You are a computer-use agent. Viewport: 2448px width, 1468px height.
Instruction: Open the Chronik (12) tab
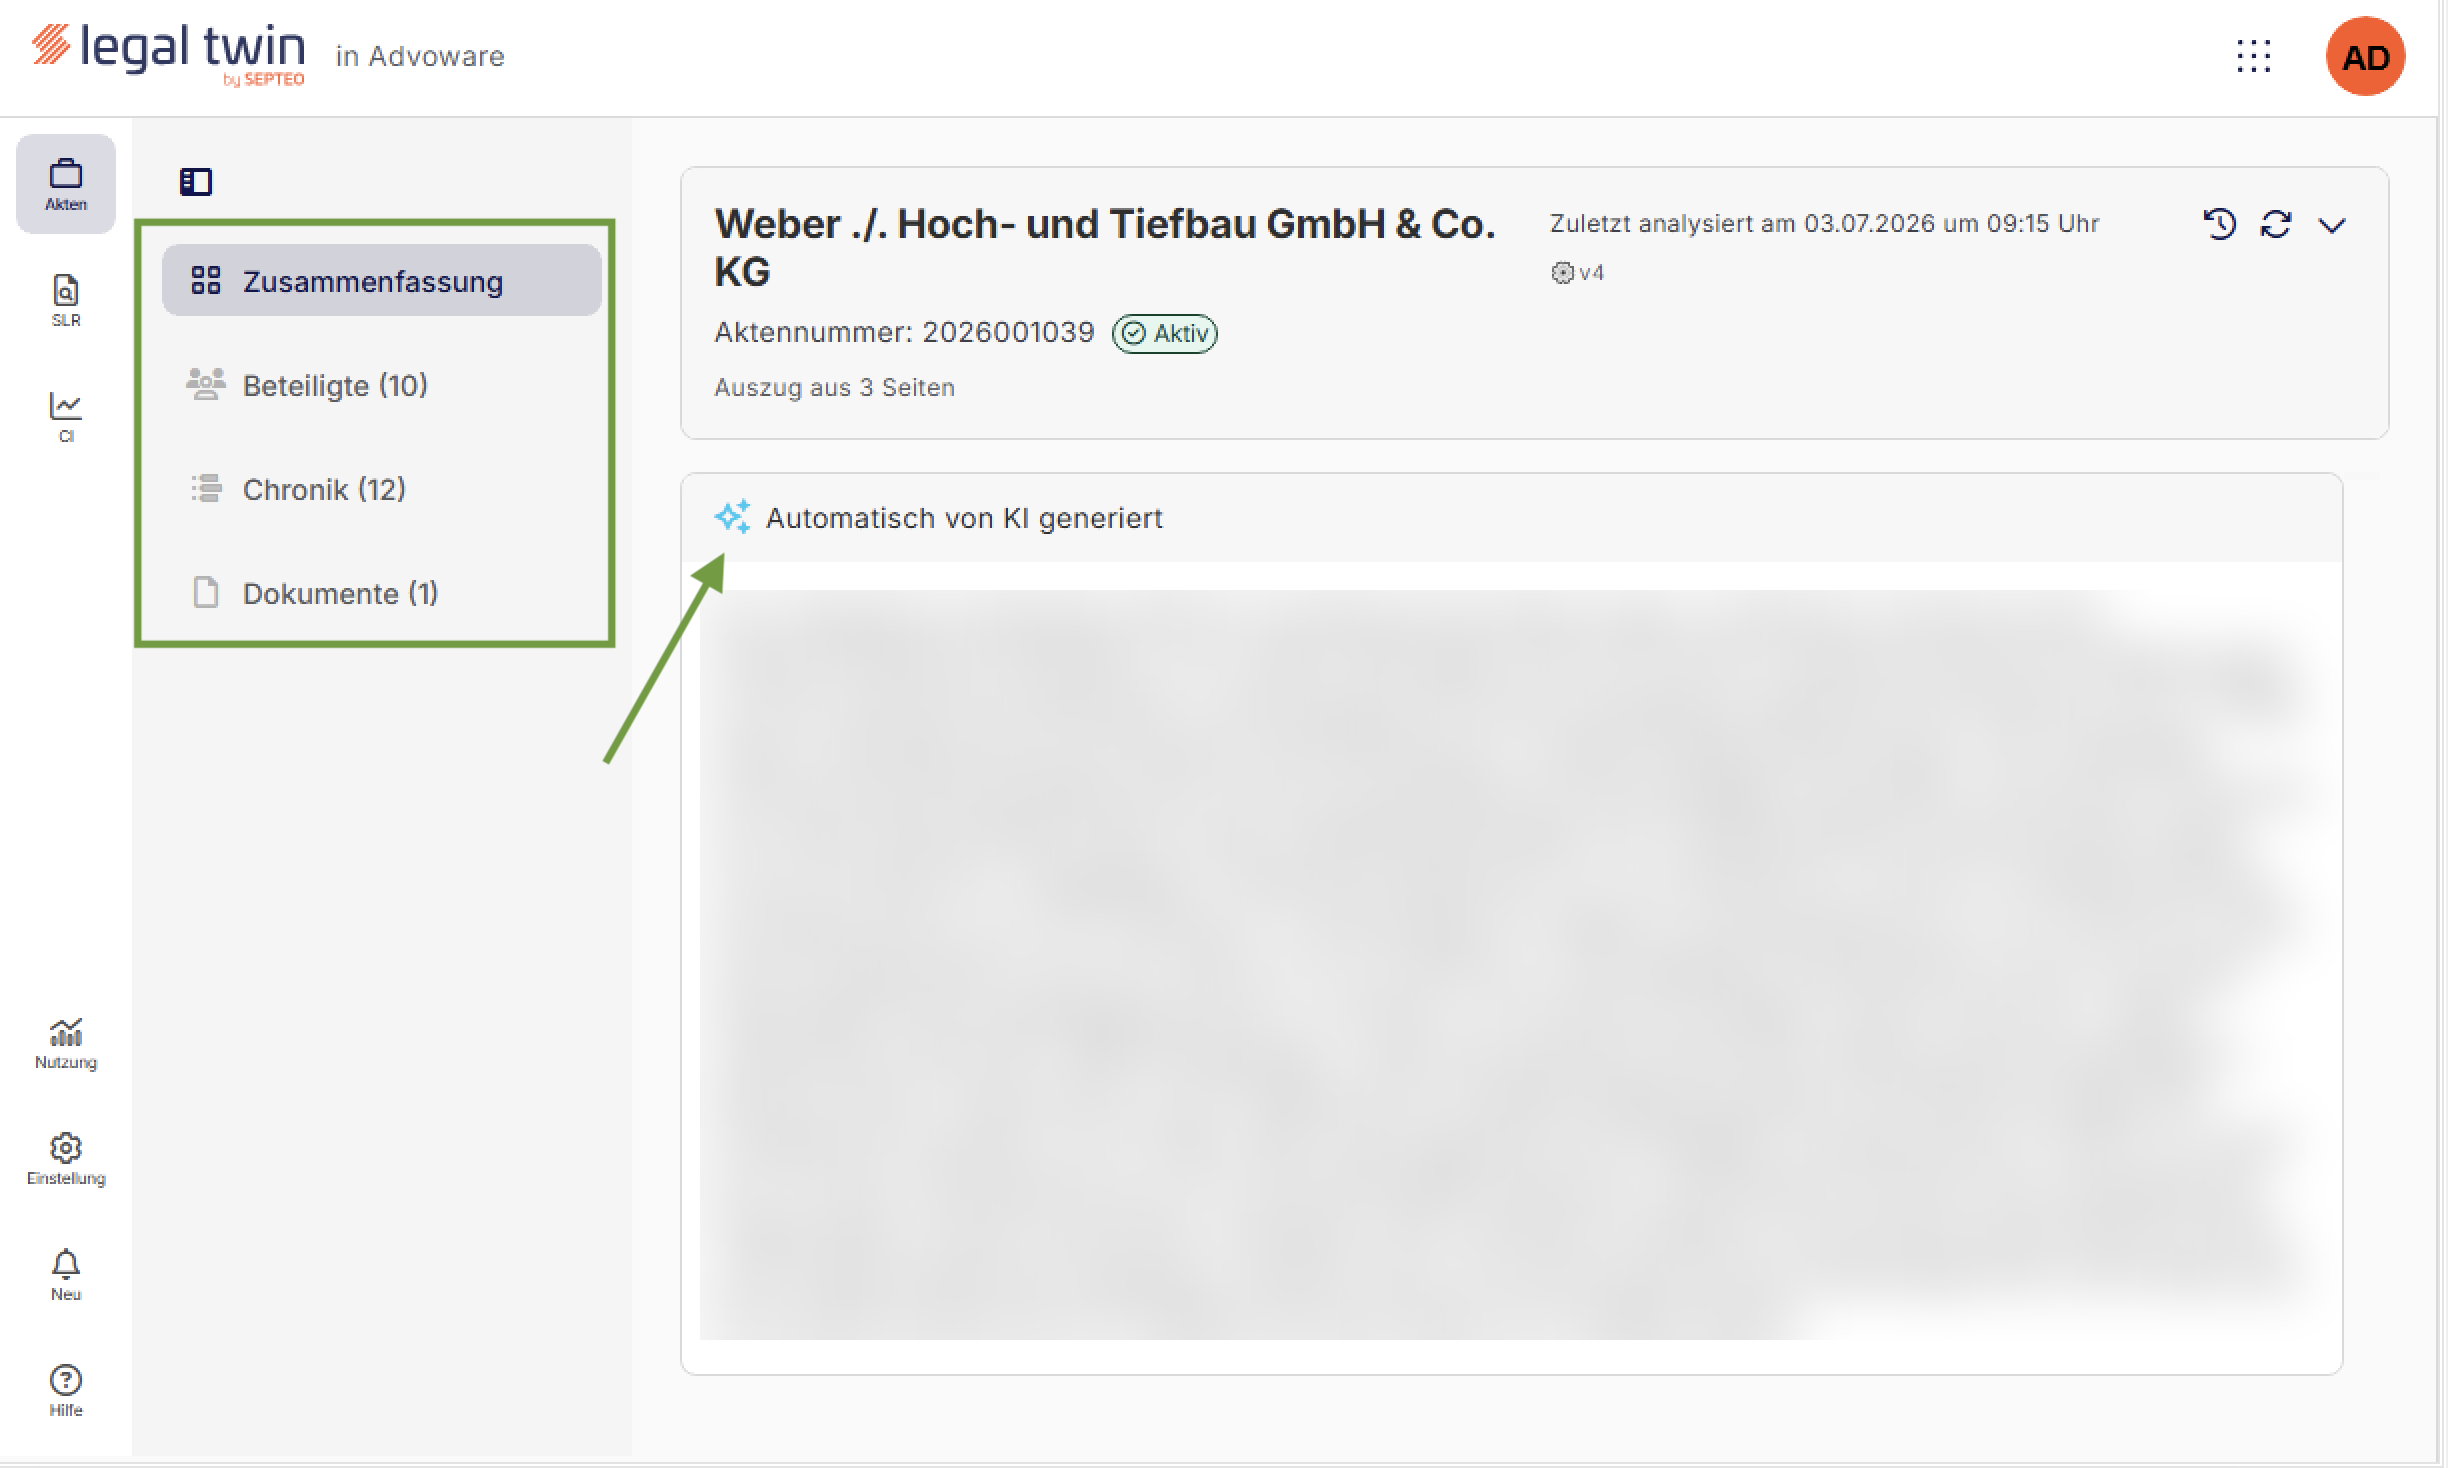pyautogui.click(x=382, y=489)
